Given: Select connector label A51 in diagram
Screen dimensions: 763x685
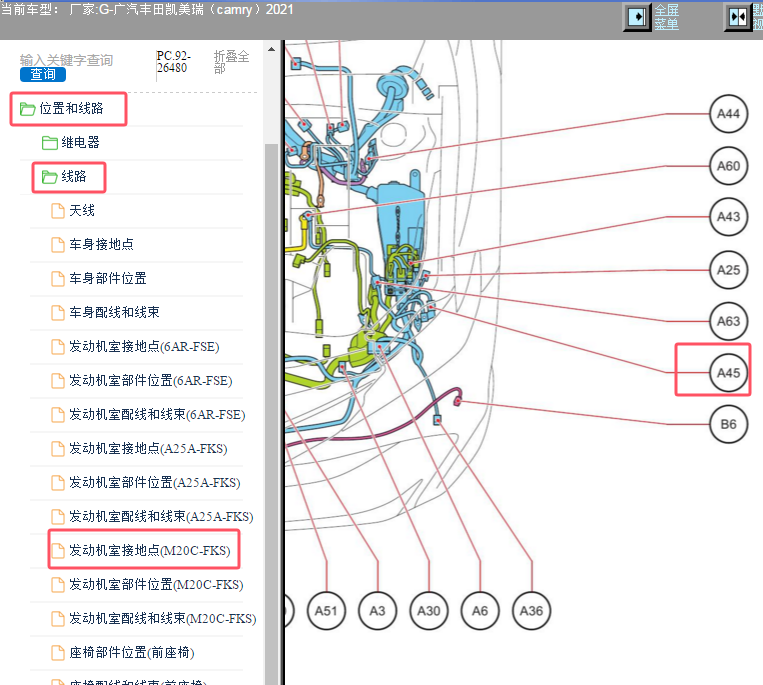Looking at the screenshot, I should click(326, 611).
